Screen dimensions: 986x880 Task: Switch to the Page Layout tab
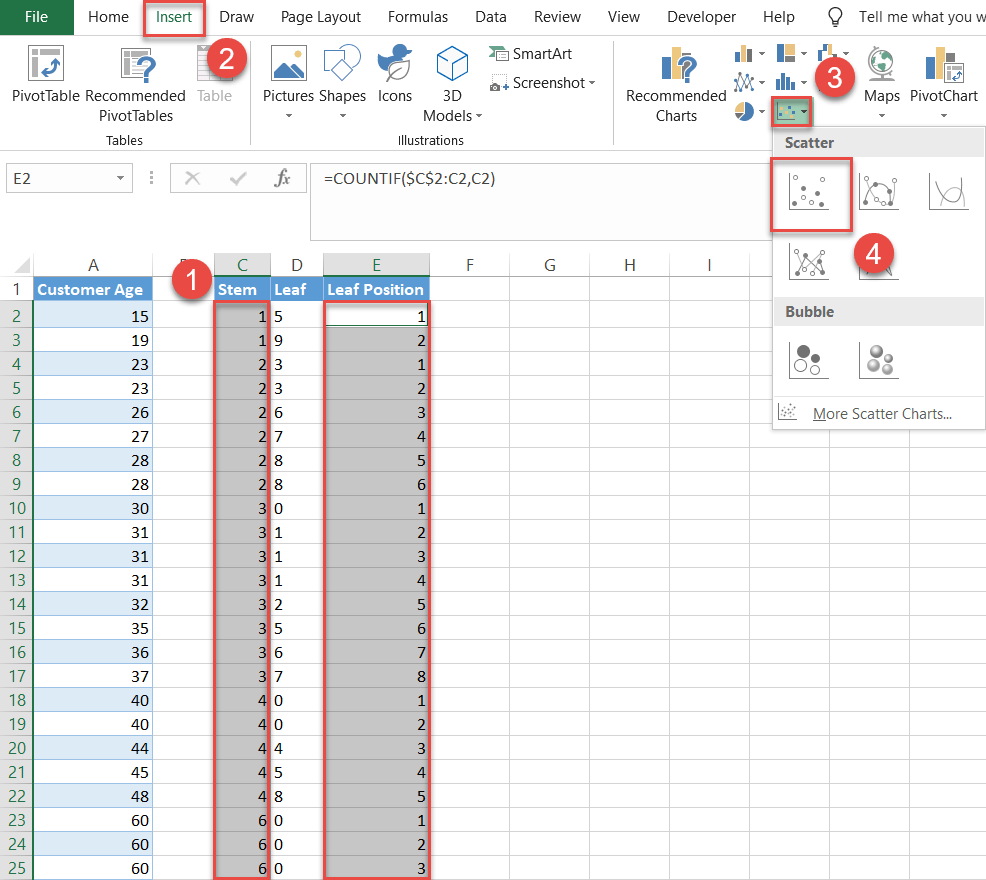coord(320,17)
